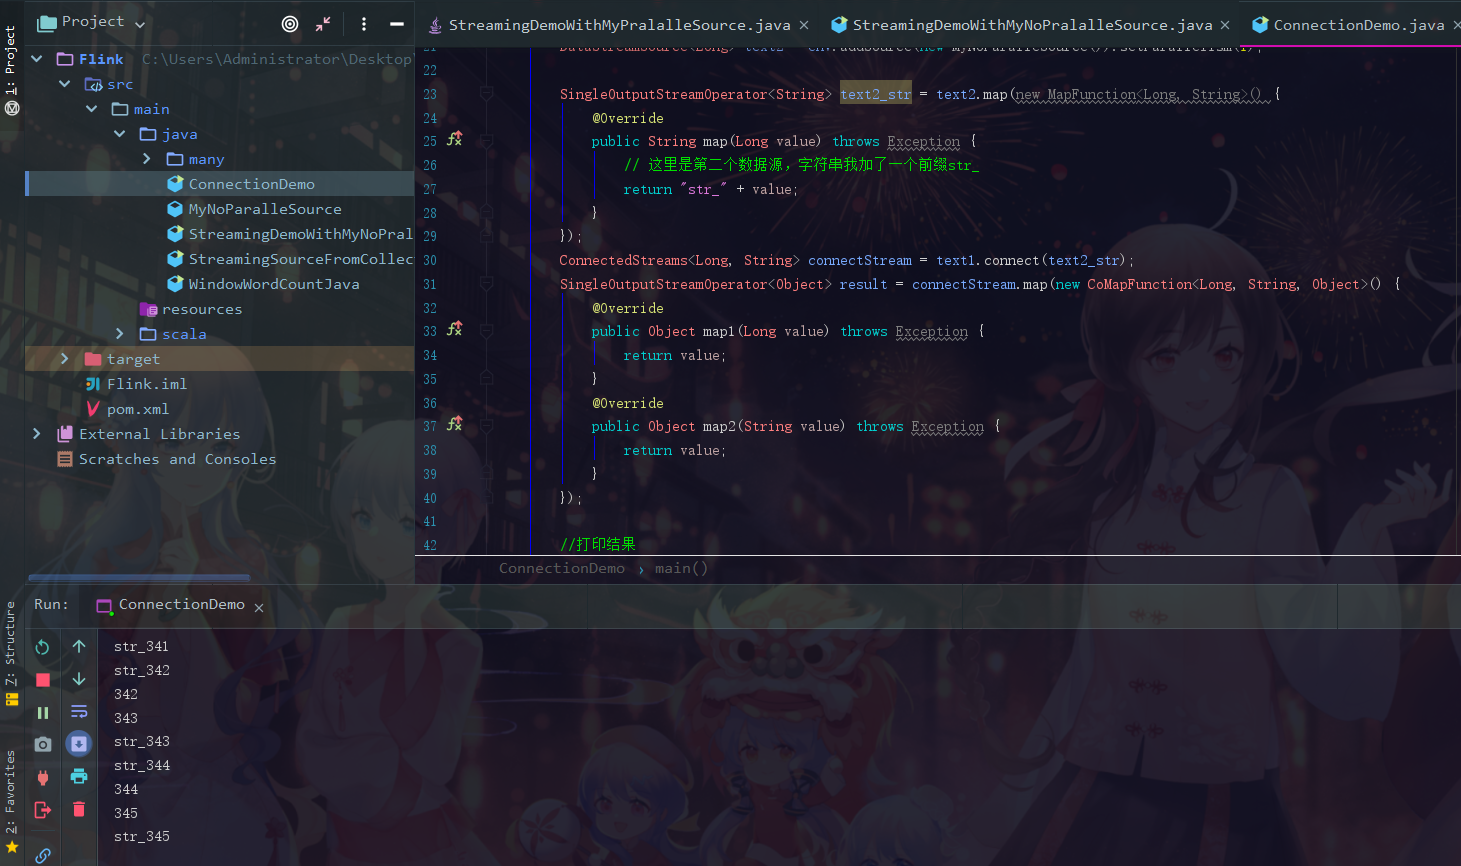Jump down the stack trace arrow
This screenshot has height=866, width=1461.
click(x=79, y=680)
